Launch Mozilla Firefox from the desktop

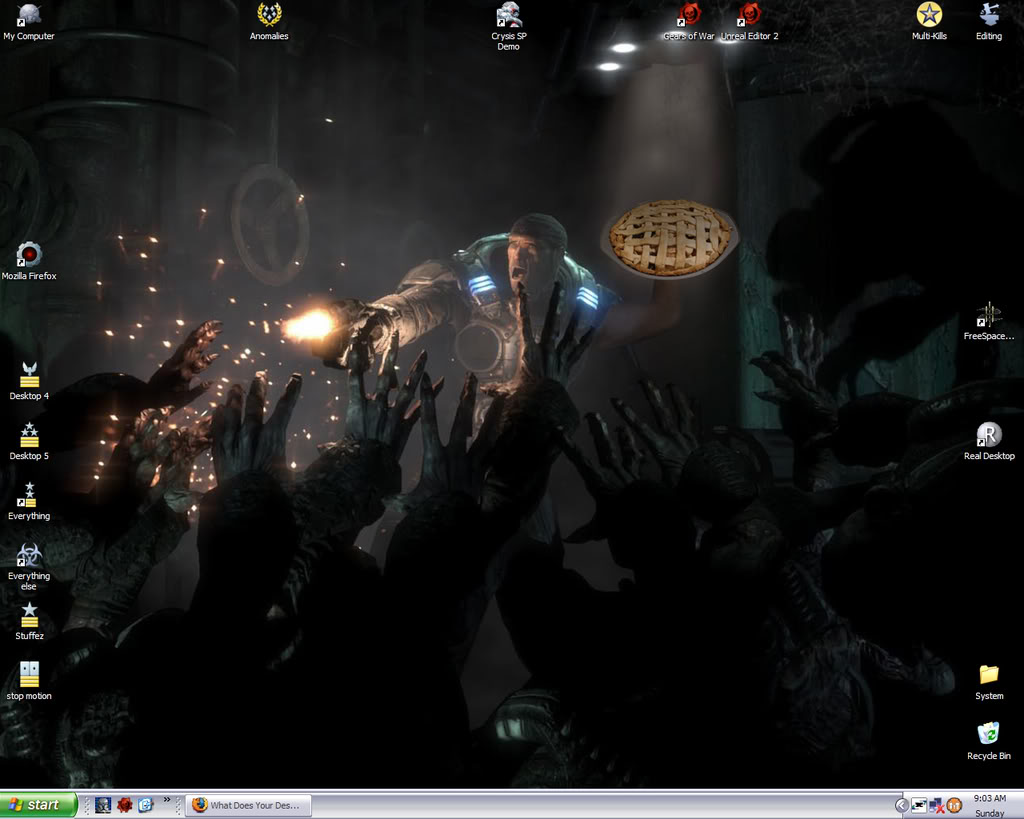click(x=29, y=261)
